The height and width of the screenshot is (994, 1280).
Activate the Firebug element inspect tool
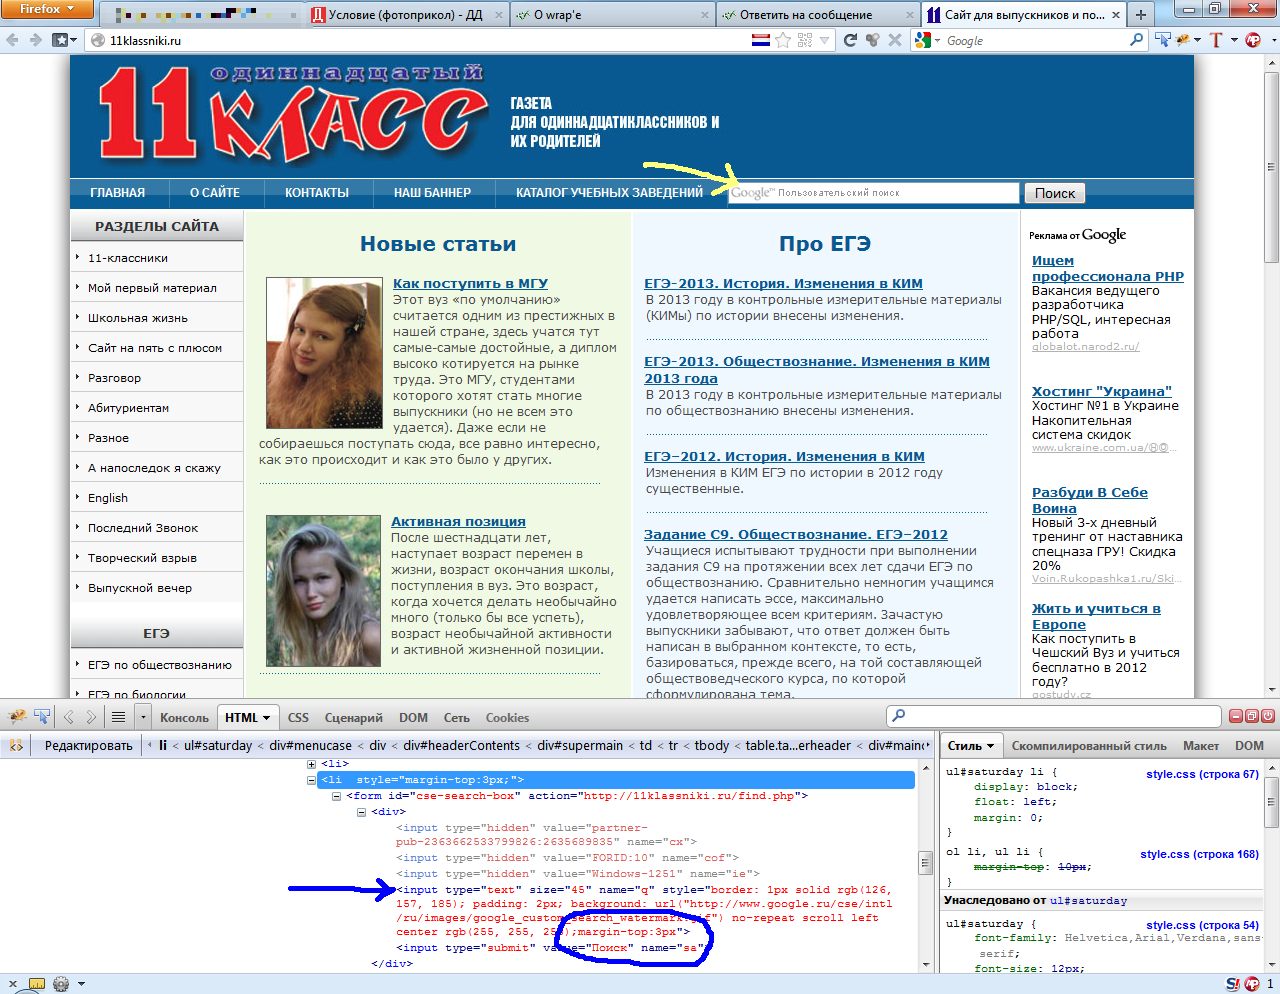(42, 717)
